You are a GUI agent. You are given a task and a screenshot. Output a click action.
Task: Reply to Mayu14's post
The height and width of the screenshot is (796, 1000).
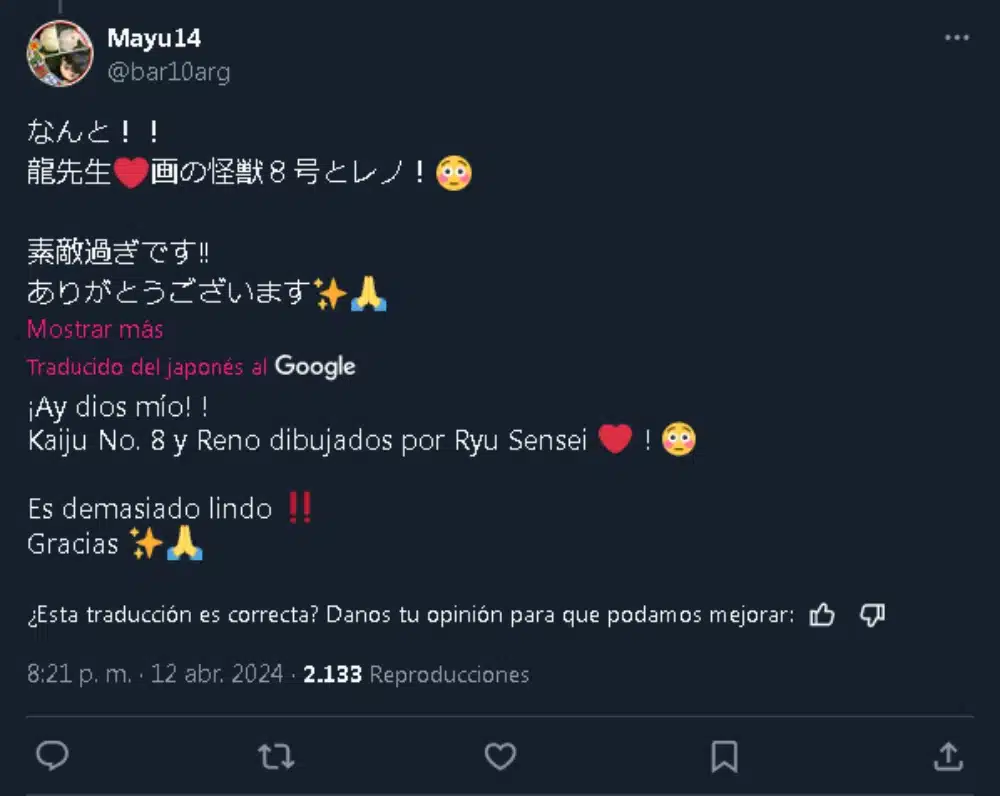52,756
